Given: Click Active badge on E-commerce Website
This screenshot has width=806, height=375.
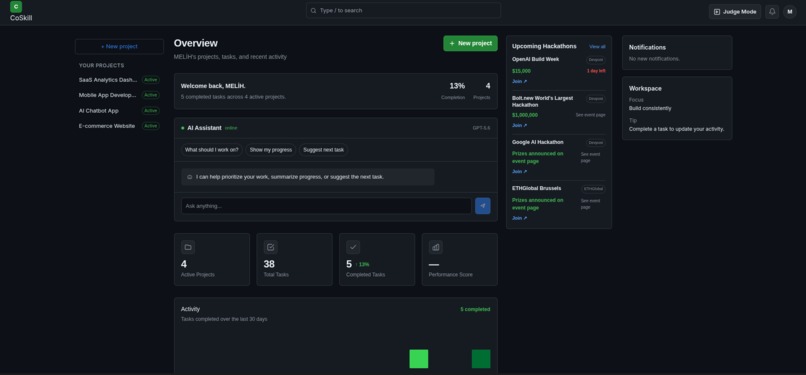Looking at the screenshot, I should point(151,126).
